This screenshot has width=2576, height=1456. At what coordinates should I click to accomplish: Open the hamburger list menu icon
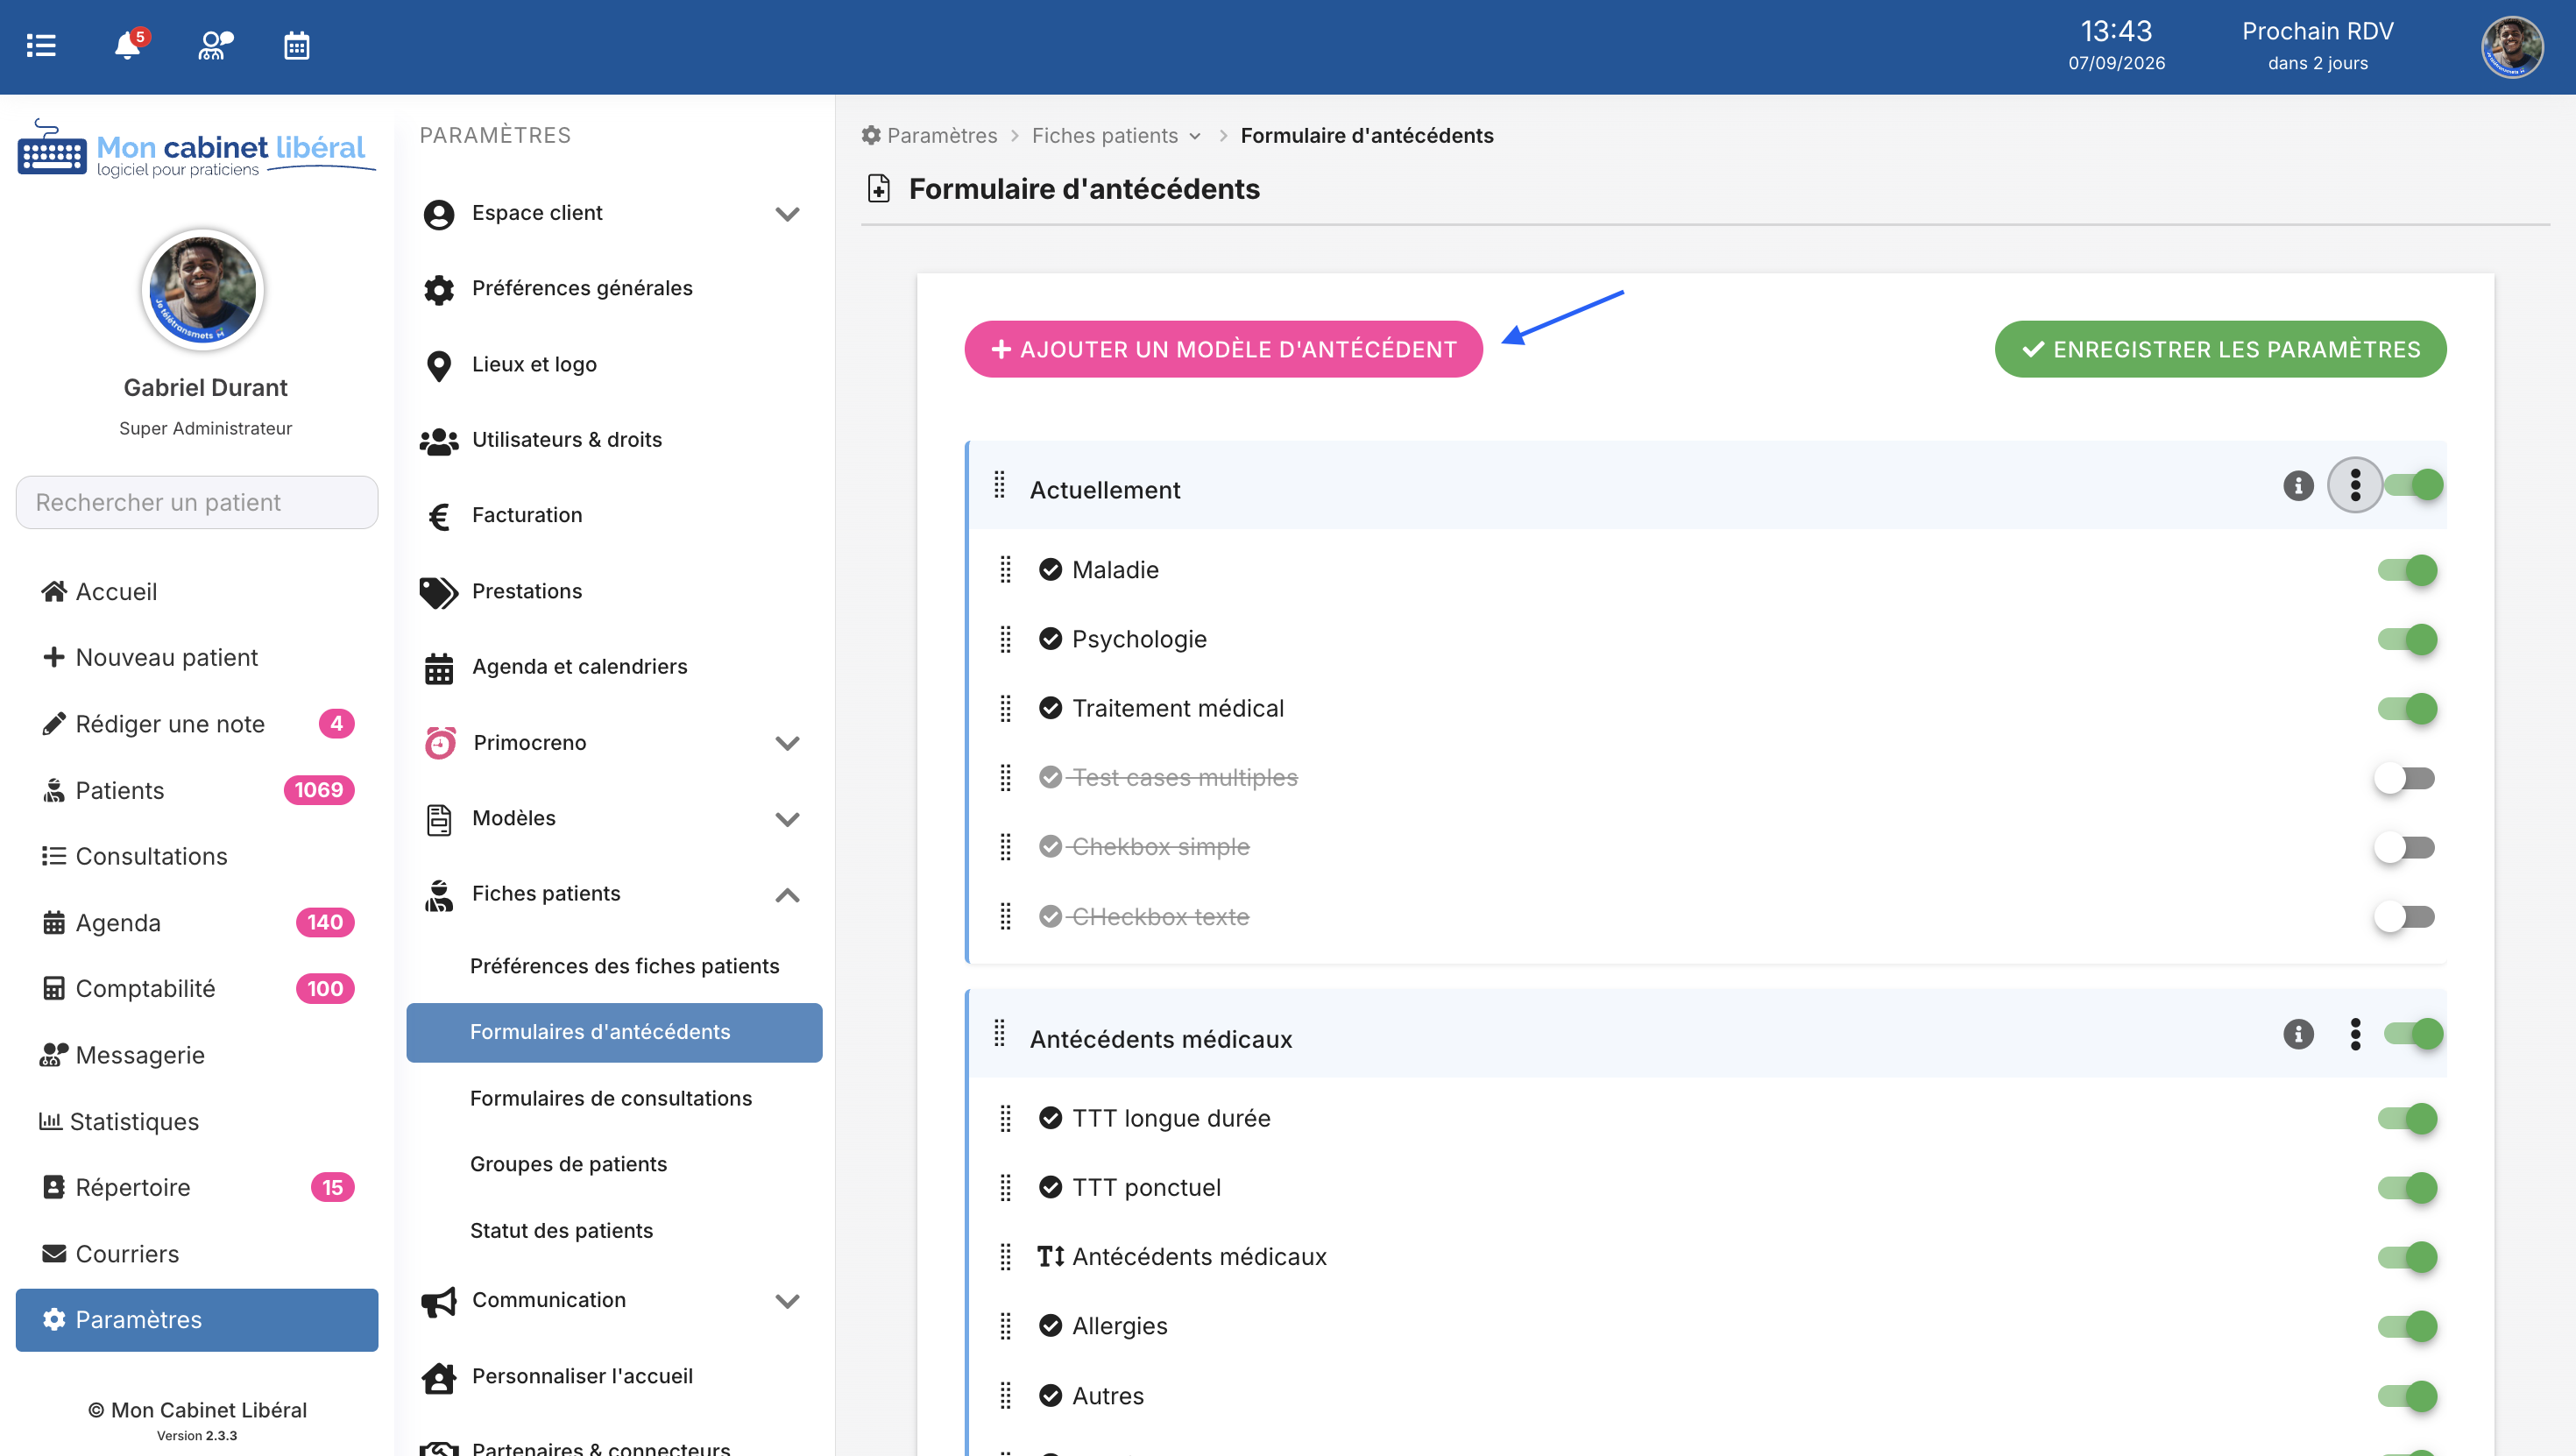coord(41,46)
